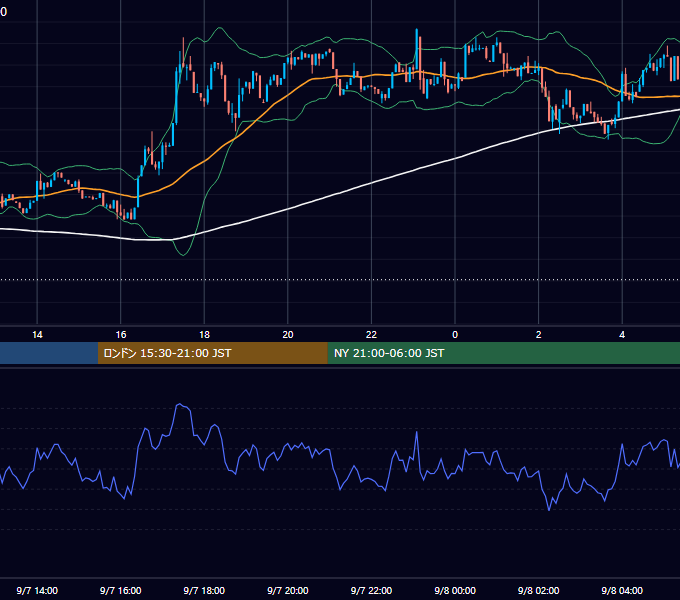The width and height of the screenshot is (680, 600).
Task: Click the 9/7 20:00 date label
Action: click(x=288, y=590)
